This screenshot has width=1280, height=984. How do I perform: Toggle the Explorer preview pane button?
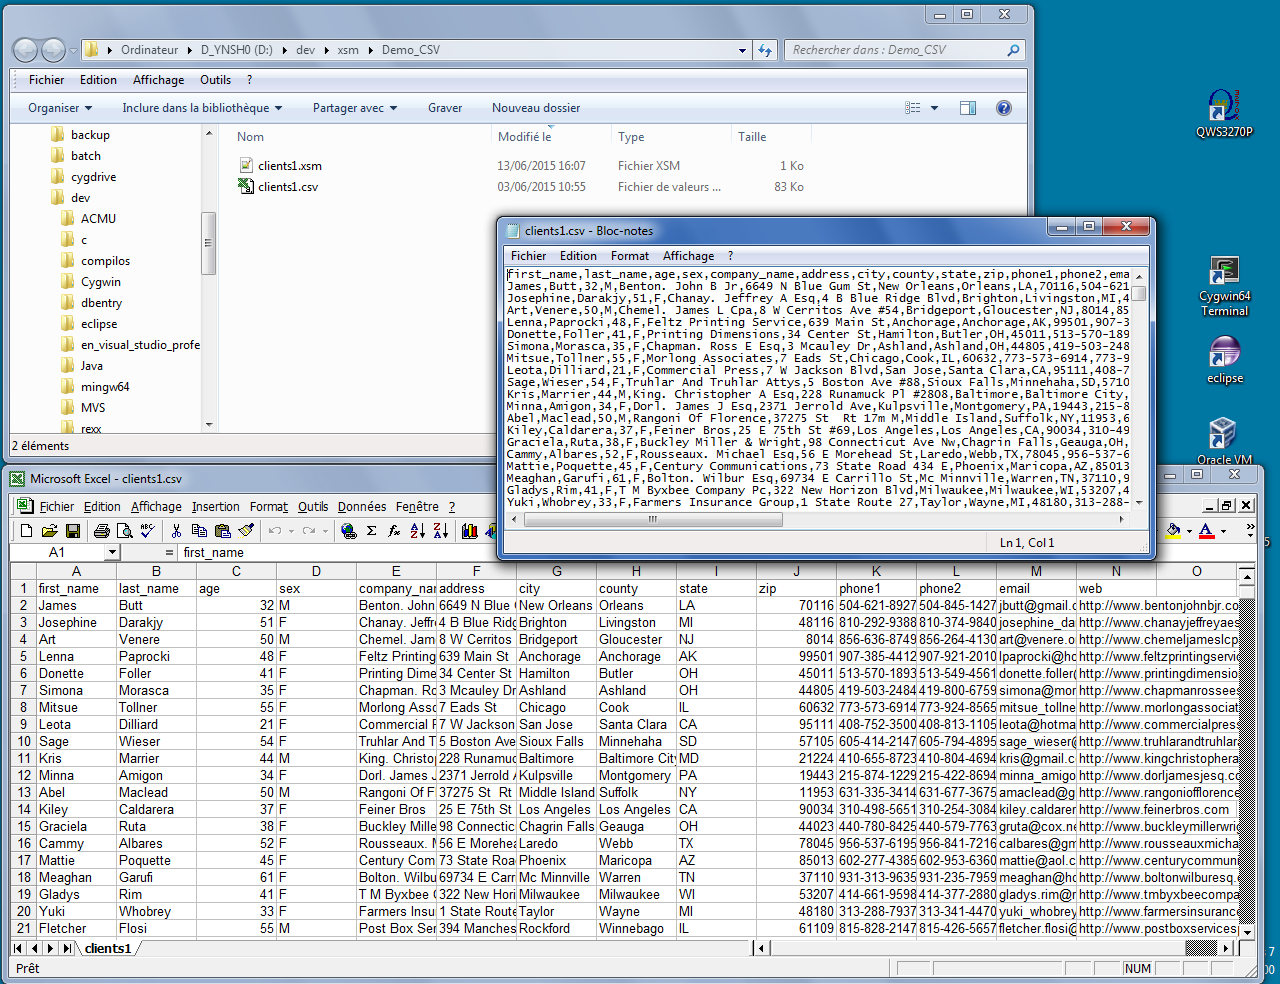coord(967,108)
